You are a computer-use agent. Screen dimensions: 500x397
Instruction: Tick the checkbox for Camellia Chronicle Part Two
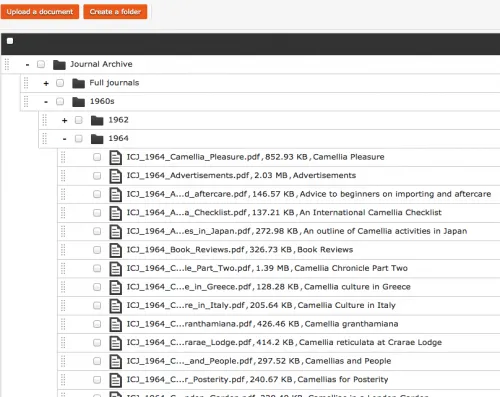[97, 268]
